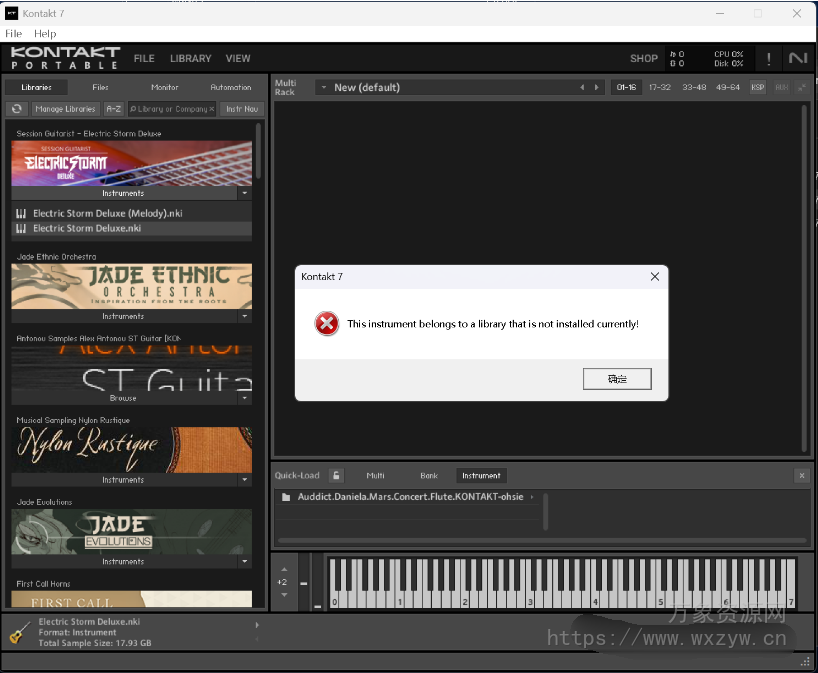The image size is (818, 673).
Task: Click the Library or Company search field
Action: (172, 109)
